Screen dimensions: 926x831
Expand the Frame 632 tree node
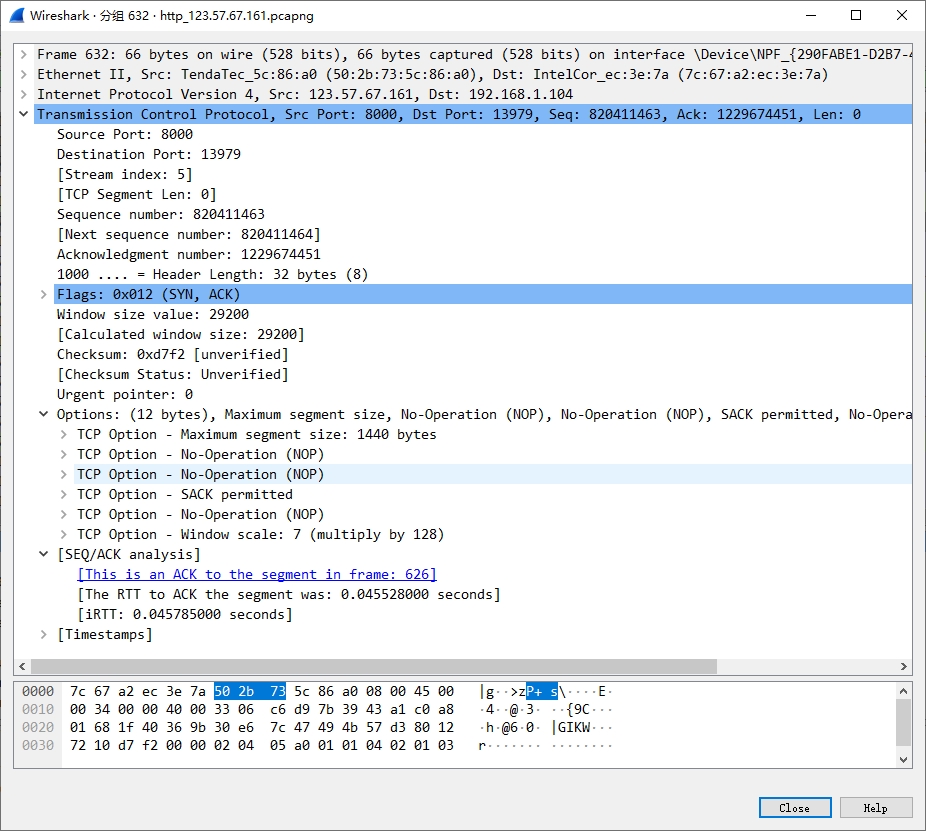23,54
